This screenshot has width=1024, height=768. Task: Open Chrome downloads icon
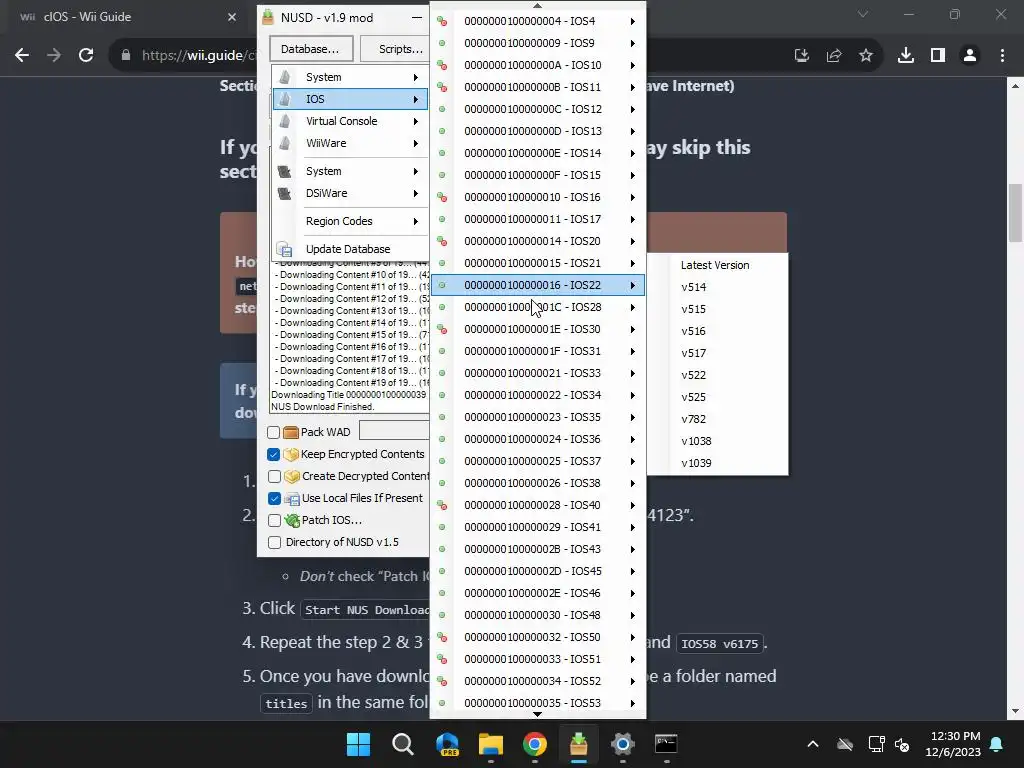[906, 56]
